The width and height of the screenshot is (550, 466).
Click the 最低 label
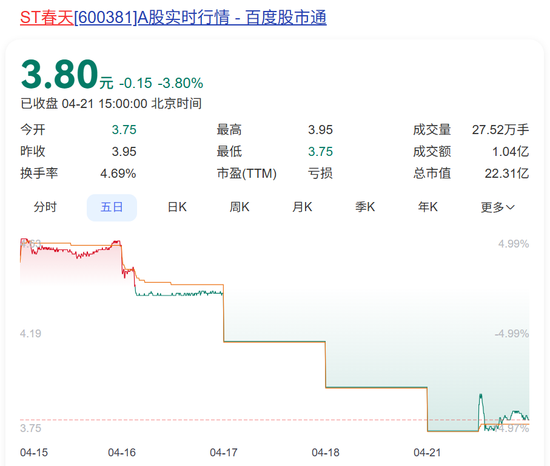[x=229, y=152]
